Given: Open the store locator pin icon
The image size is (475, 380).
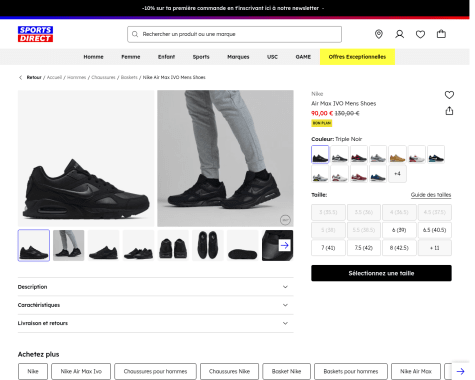Looking at the screenshot, I should point(379,34).
